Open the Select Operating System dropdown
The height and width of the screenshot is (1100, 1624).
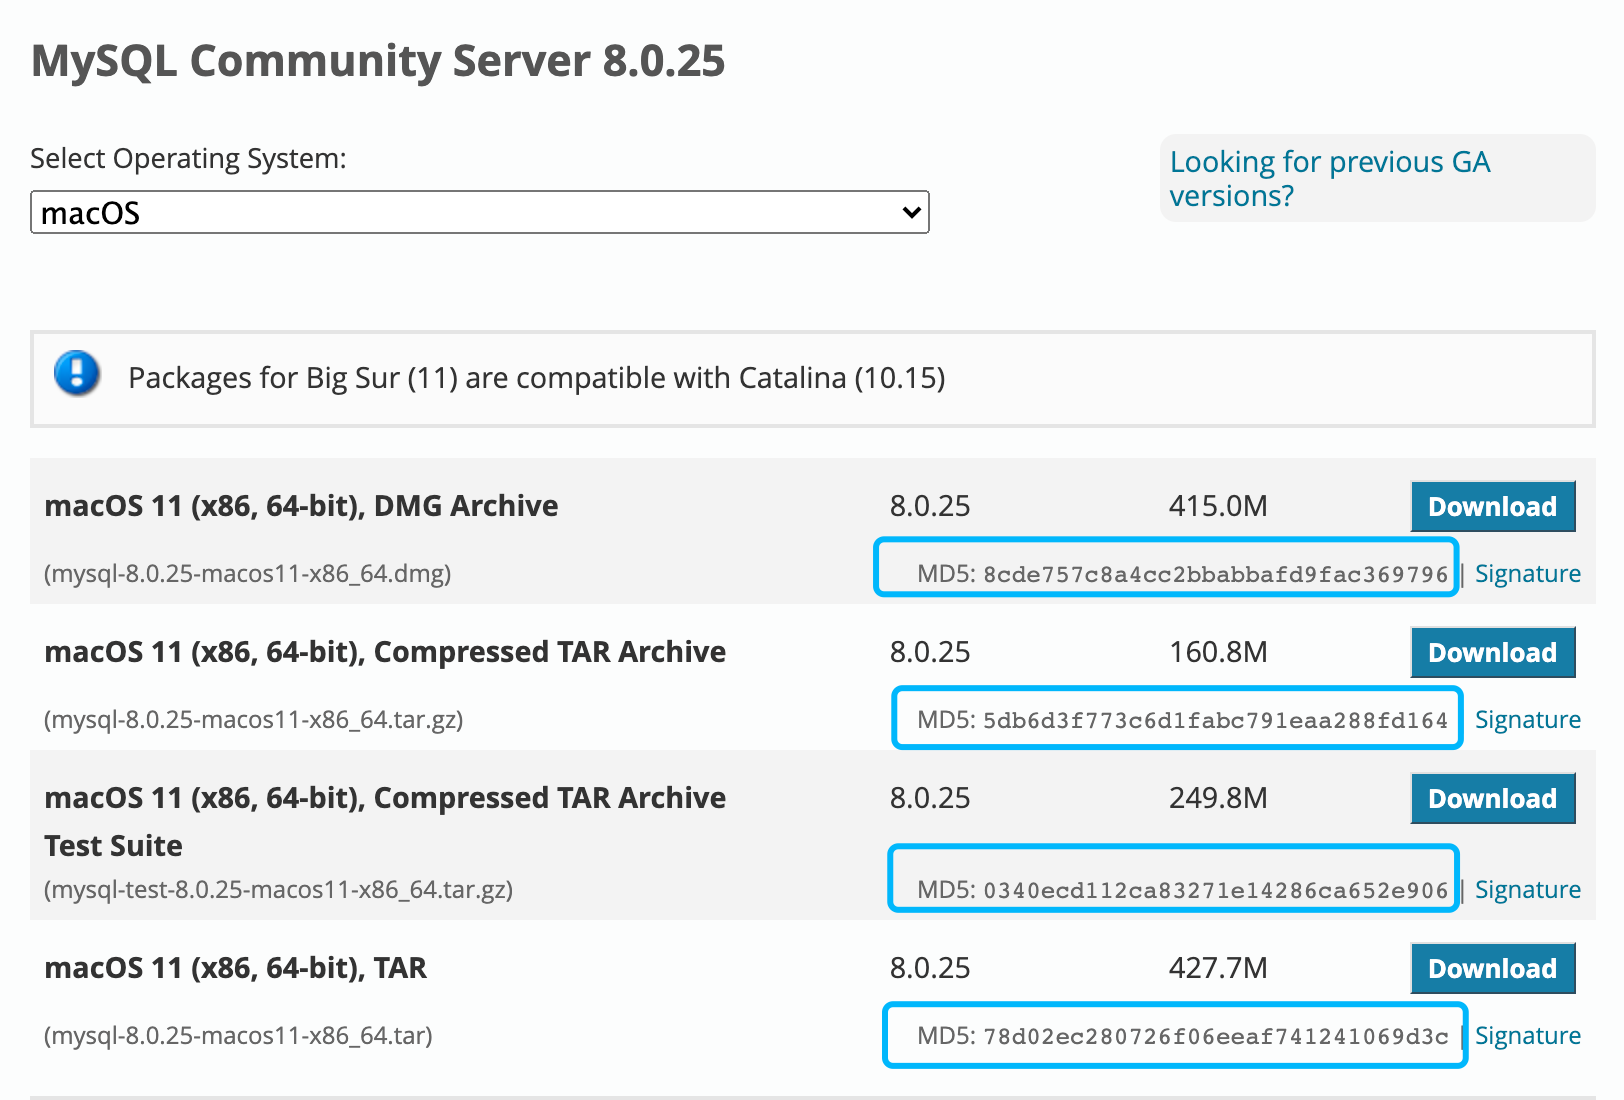point(480,213)
